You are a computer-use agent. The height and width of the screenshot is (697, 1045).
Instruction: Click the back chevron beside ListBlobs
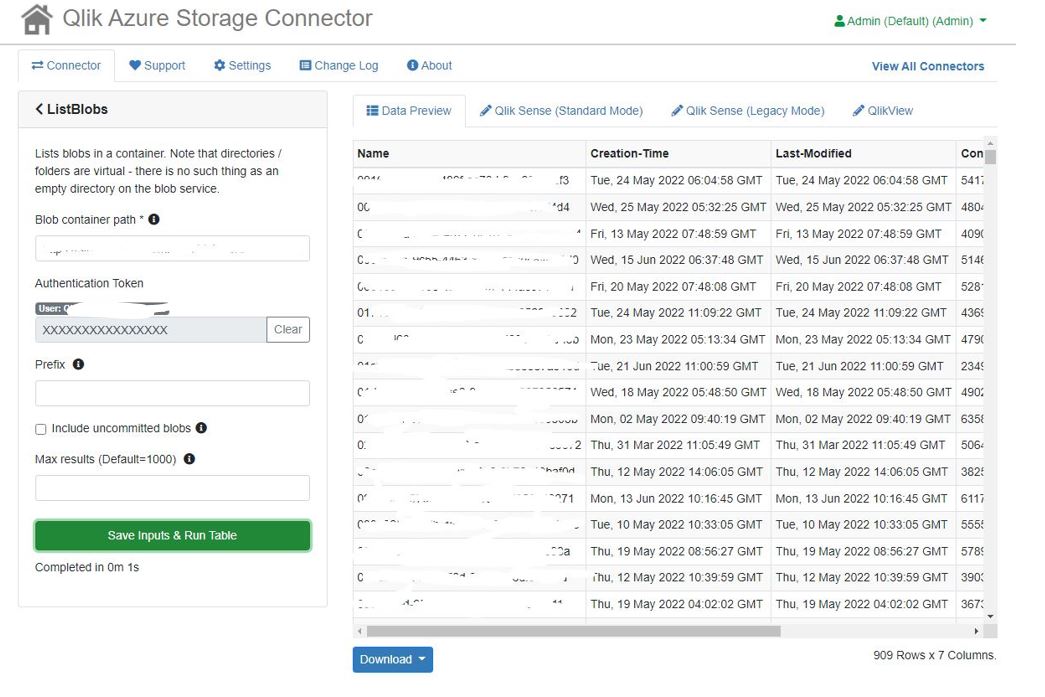coord(40,109)
